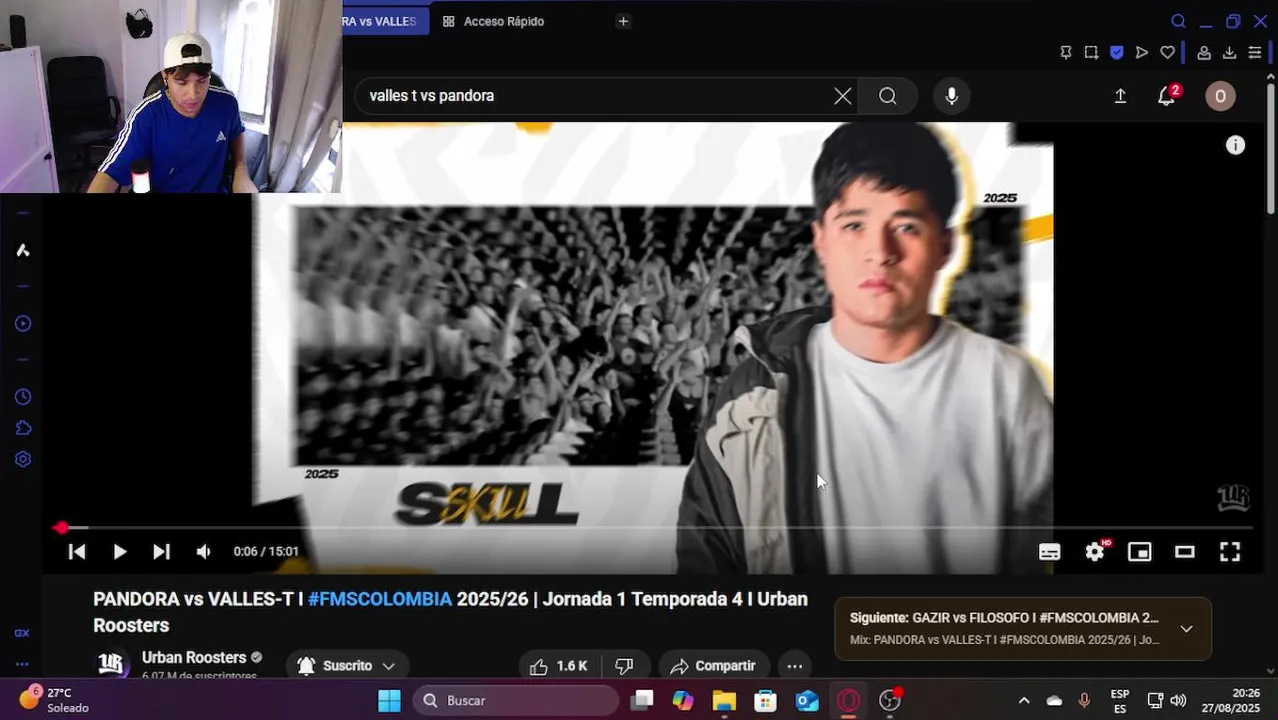Viewport: 1278px width, 720px height.
Task: Clear the YouTube search box text
Action: (843, 96)
